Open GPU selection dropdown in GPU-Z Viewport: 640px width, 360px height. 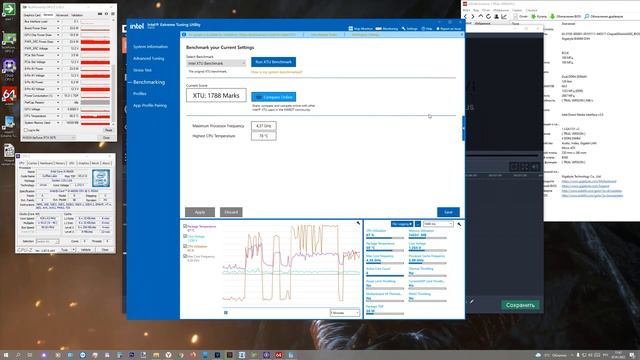[x=49, y=138]
